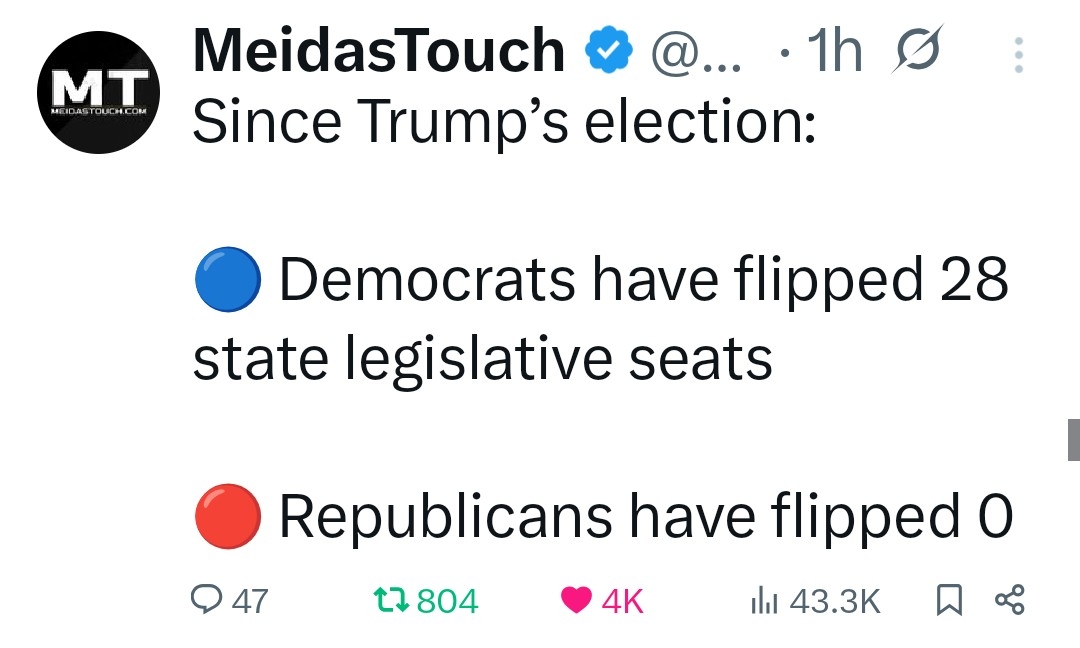
Task: Click the gray scrollbar thumb on right edge
Action: [1073, 440]
